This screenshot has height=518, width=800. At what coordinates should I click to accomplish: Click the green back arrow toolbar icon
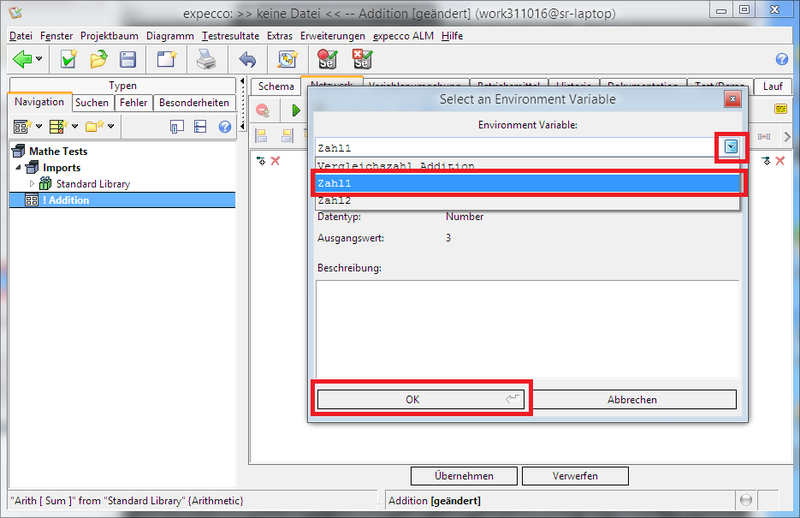[x=22, y=59]
